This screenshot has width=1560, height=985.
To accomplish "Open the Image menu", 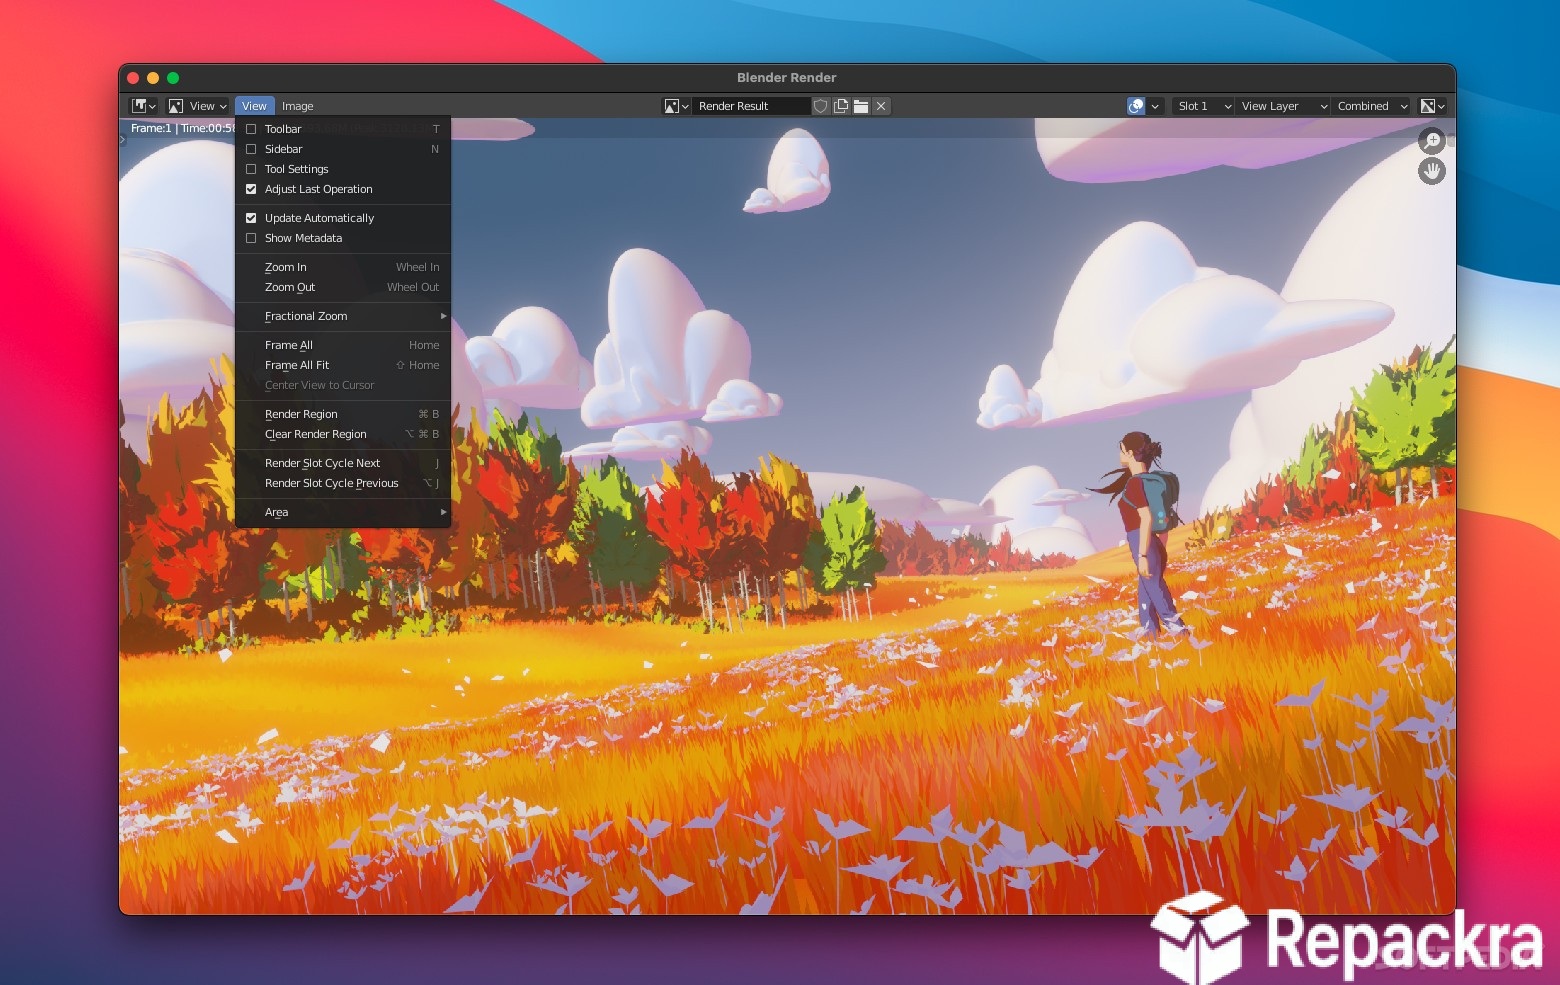I will pos(297,106).
